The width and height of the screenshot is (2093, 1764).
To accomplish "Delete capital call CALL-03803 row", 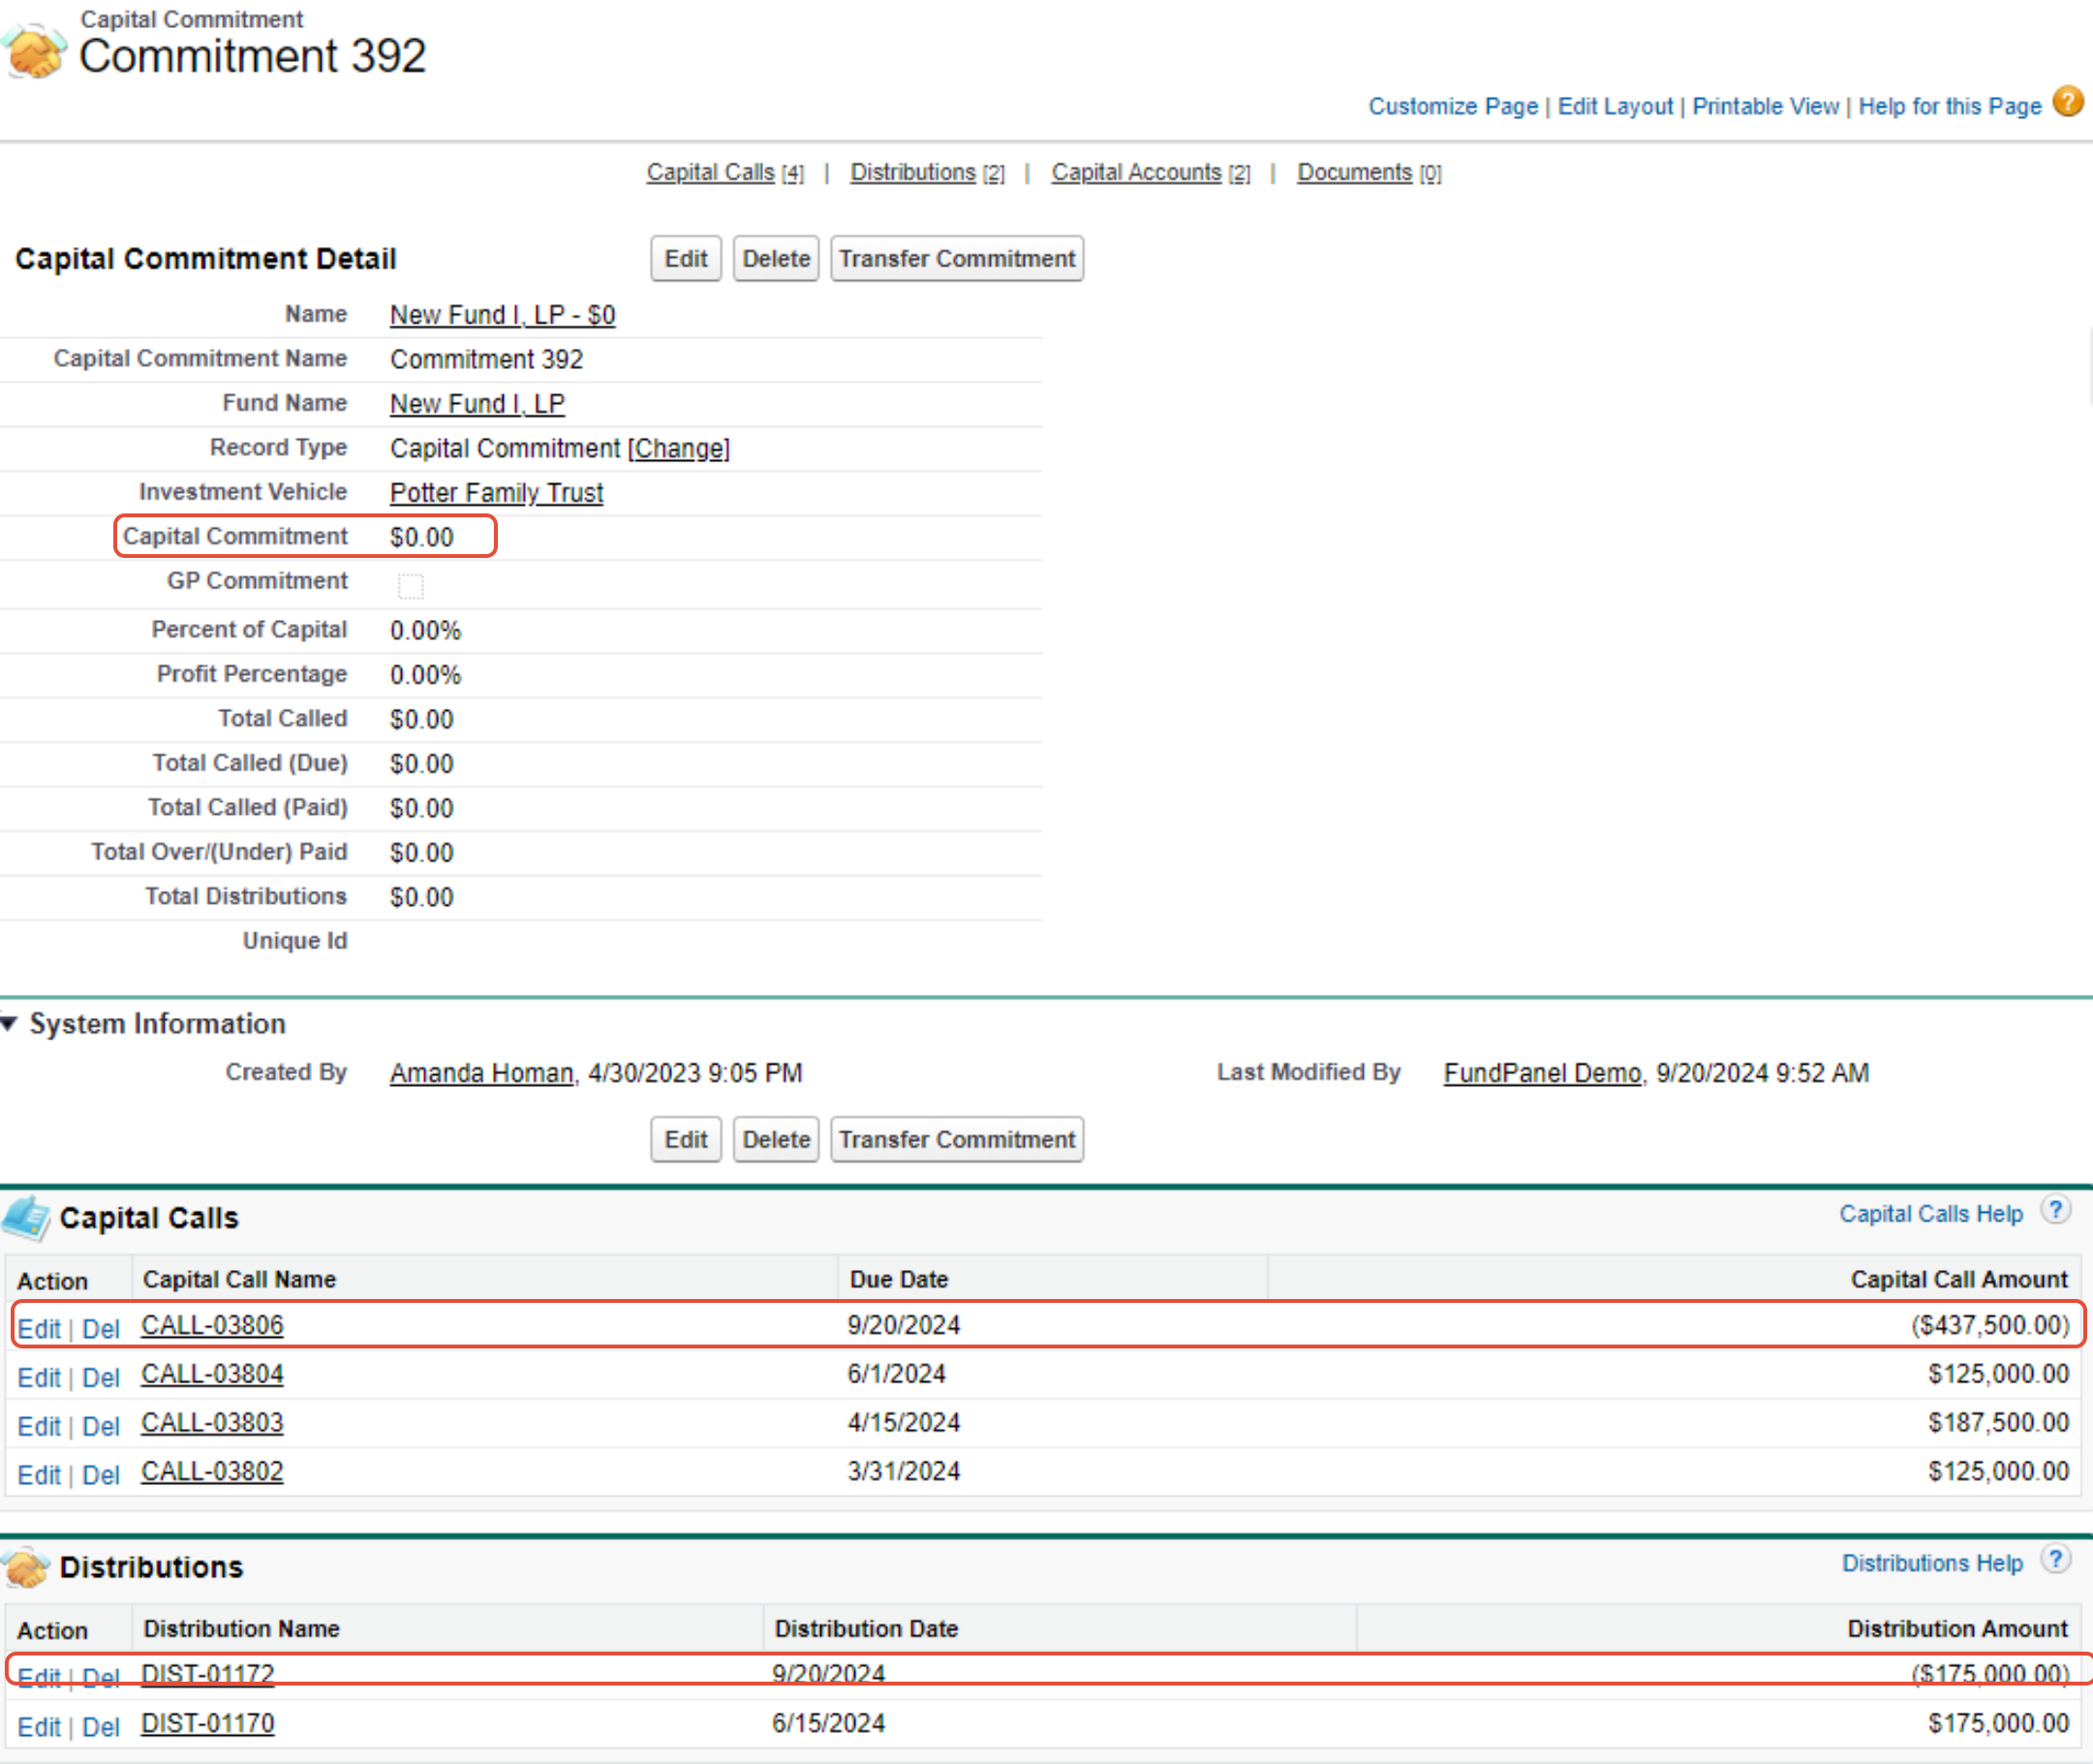I will 100,1426.
